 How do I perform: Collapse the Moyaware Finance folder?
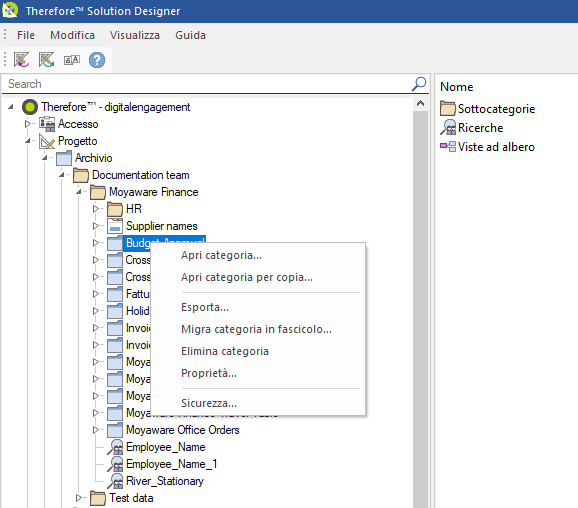[79, 192]
